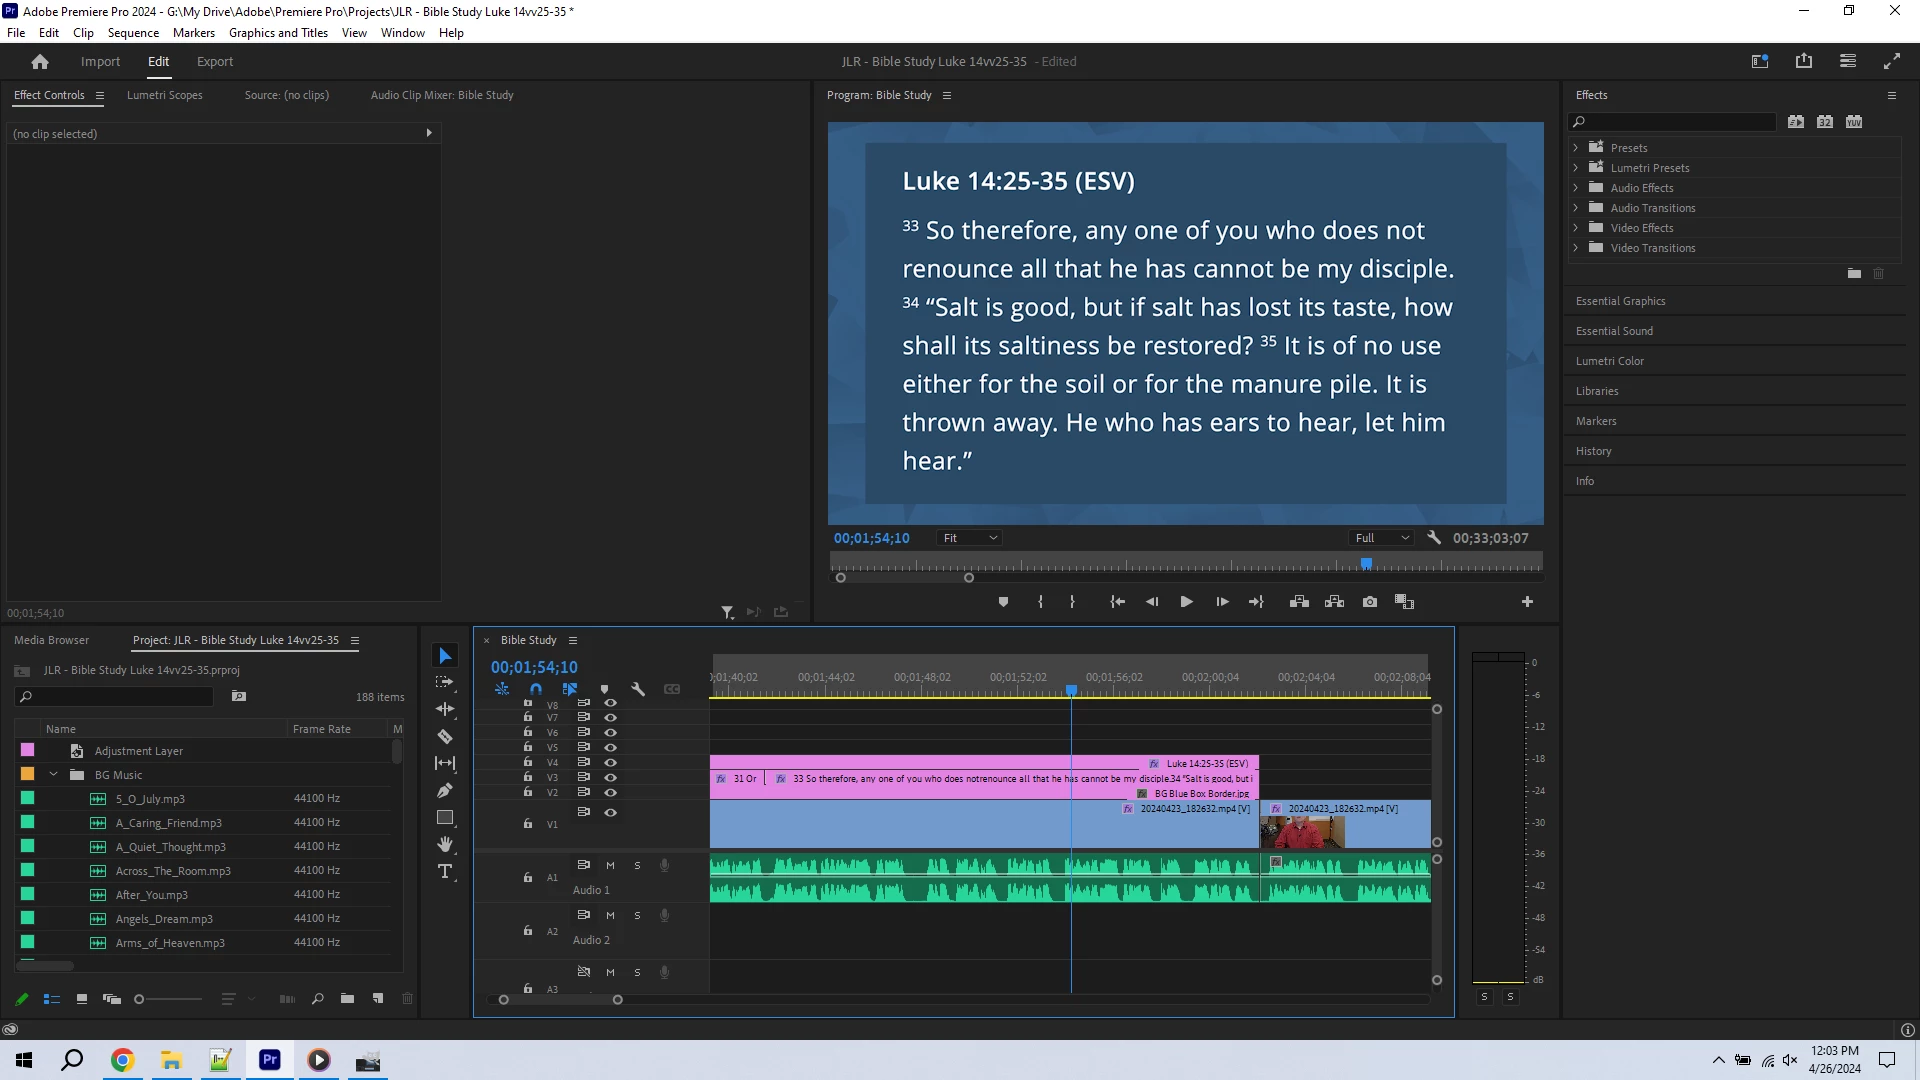The height and width of the screenshot is (1080, 1920).
Task: Switch to the Lumetri Scopes tab
Action: (164, 95)
